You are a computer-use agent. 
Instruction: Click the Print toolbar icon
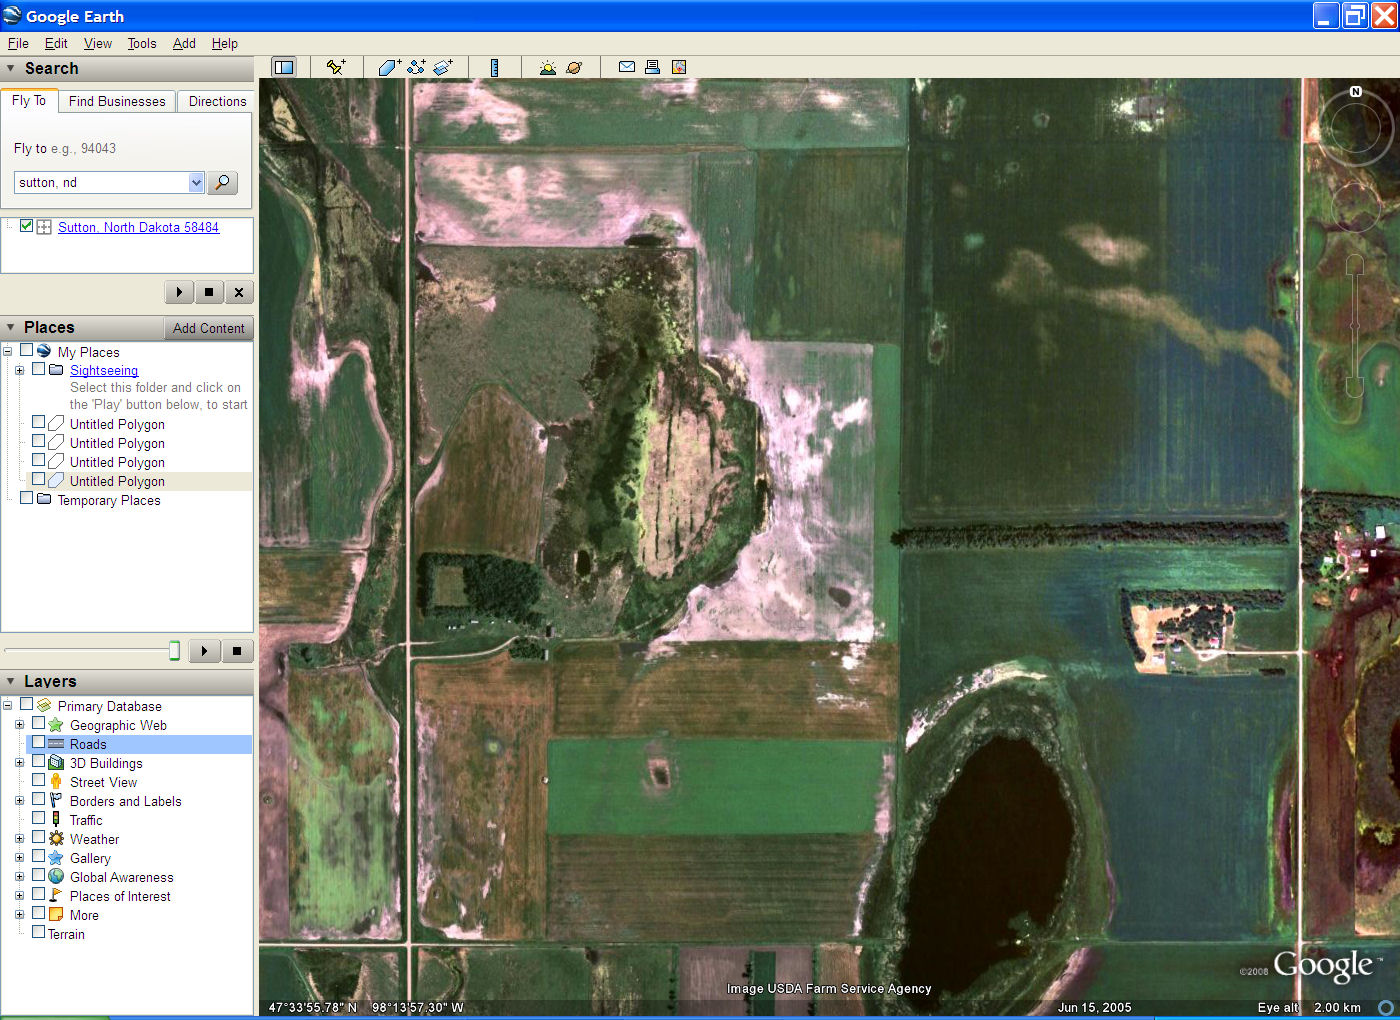pos(652,67)
